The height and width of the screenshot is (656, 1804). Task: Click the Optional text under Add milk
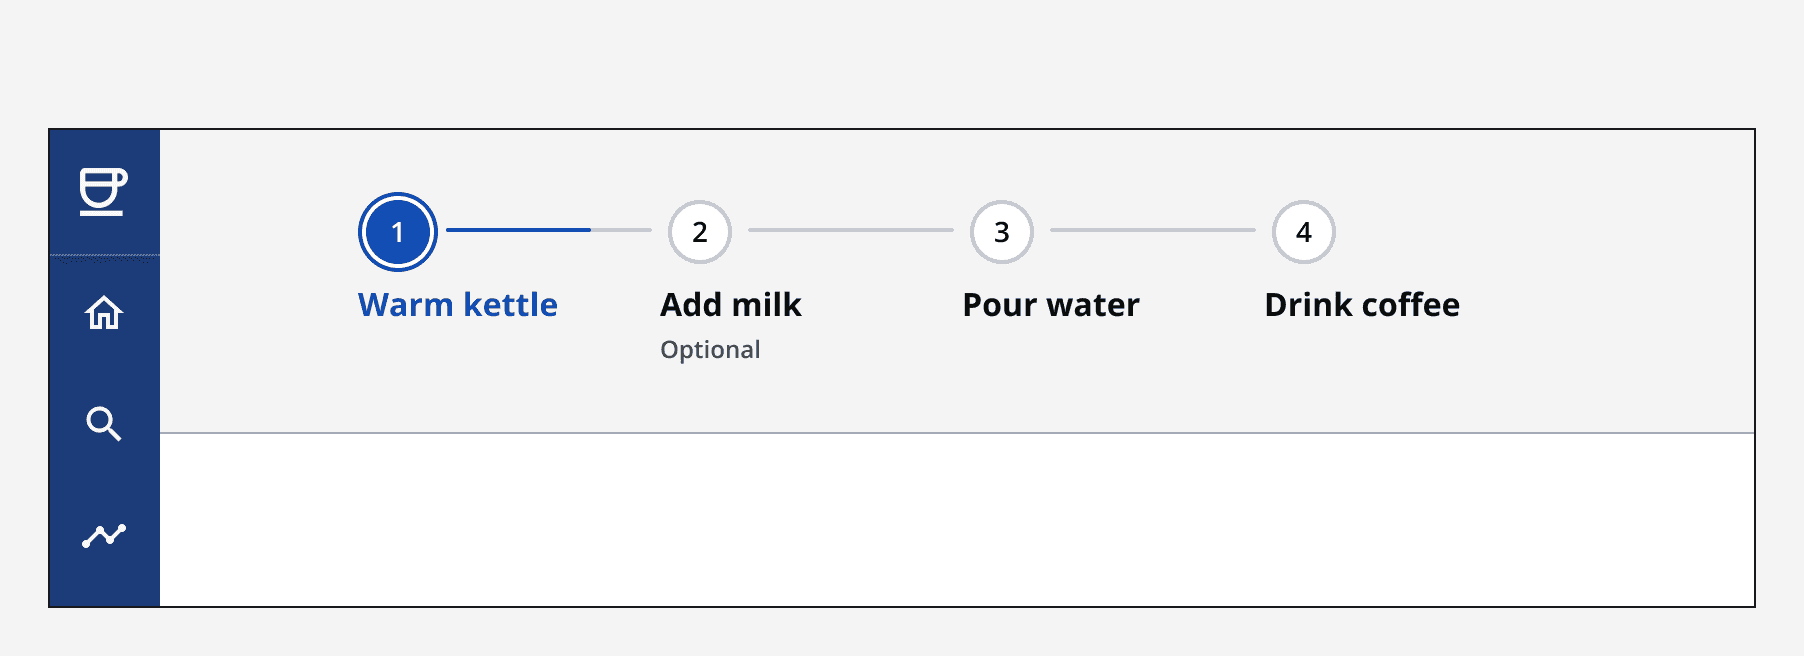[x=710, y=349]
